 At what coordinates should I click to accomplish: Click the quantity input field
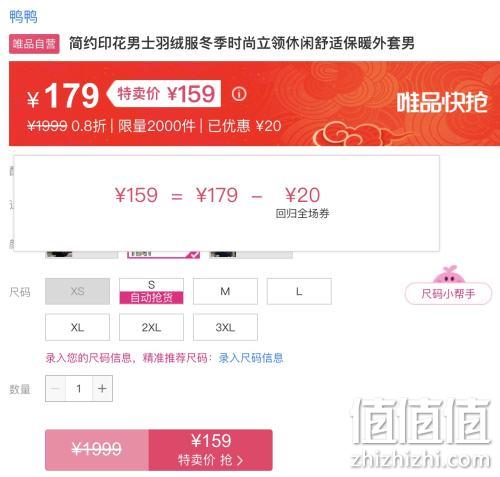pyautogui.click(x=79, y=388)
